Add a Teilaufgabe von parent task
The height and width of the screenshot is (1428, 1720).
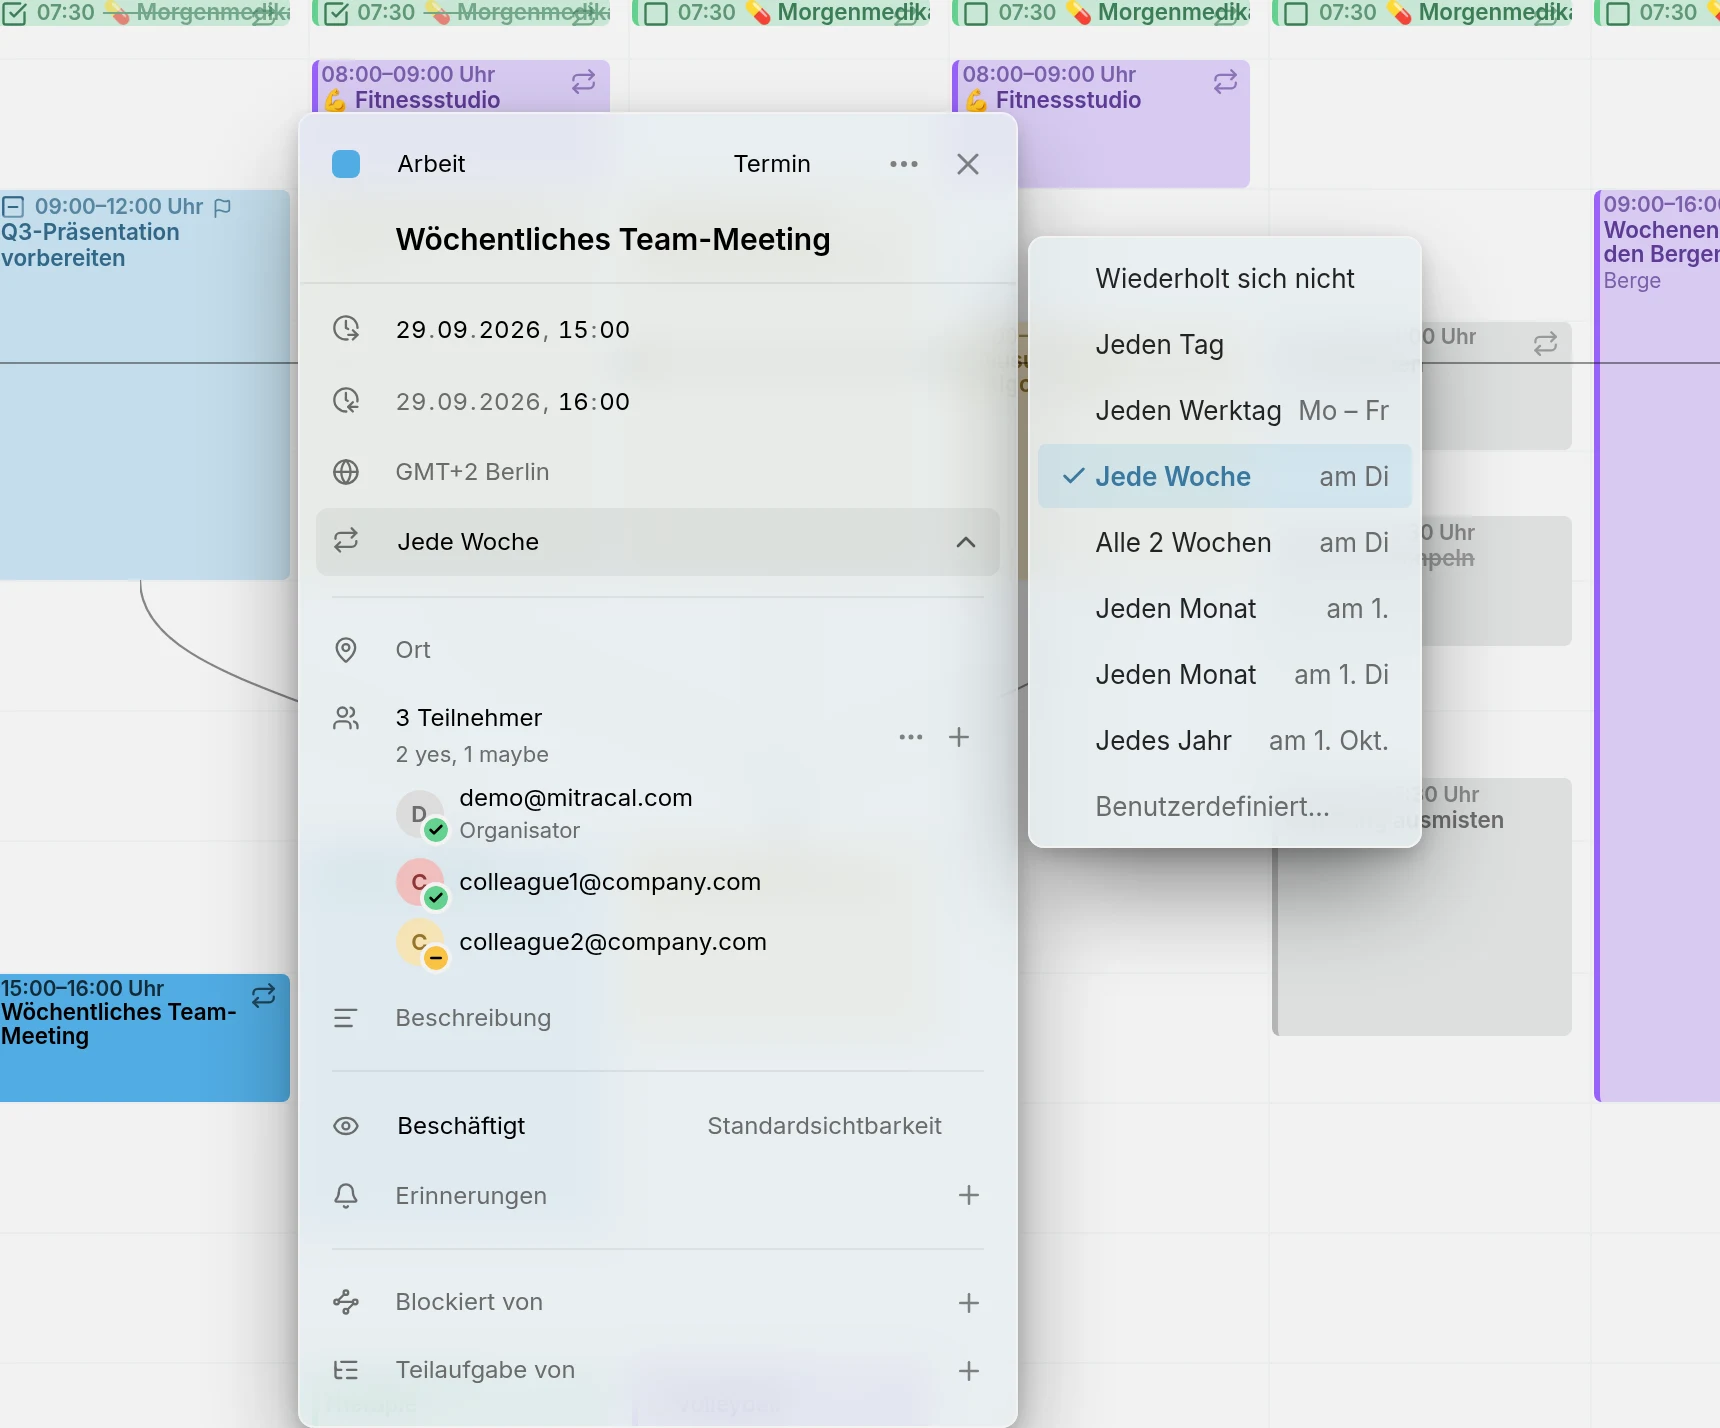click(968, 1371)
